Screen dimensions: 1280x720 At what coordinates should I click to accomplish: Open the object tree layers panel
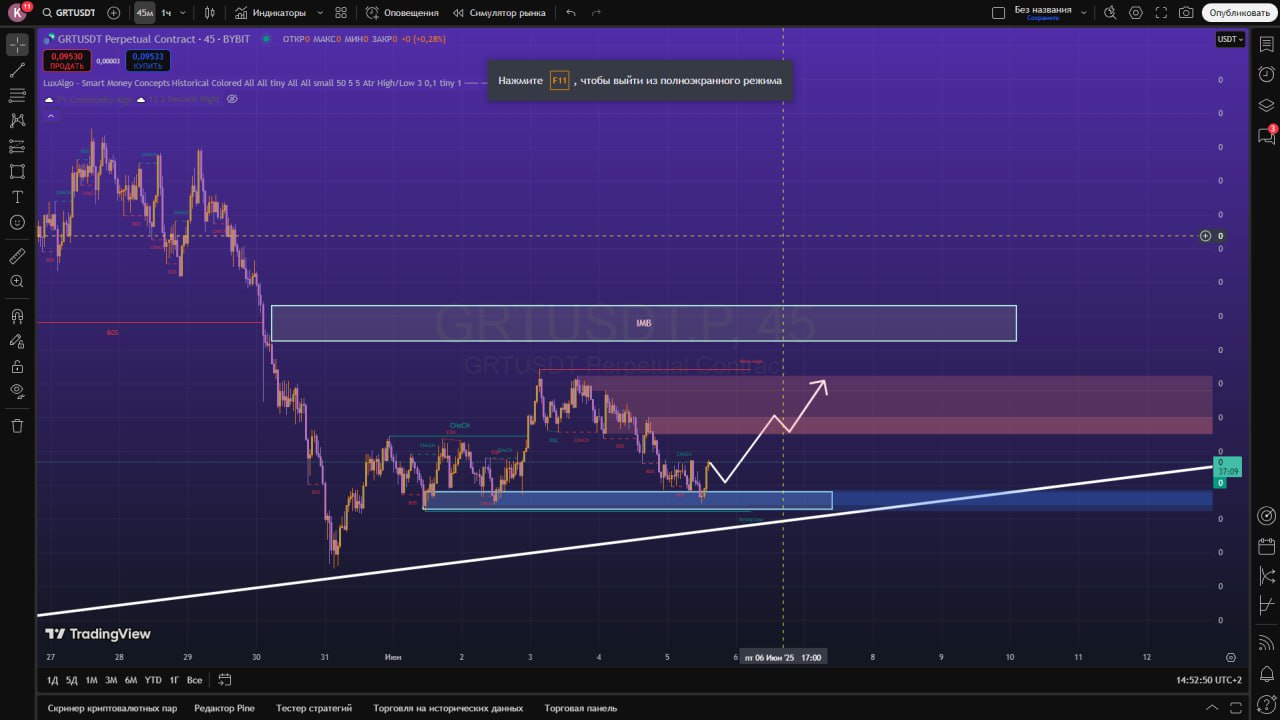coord(1266,105)
